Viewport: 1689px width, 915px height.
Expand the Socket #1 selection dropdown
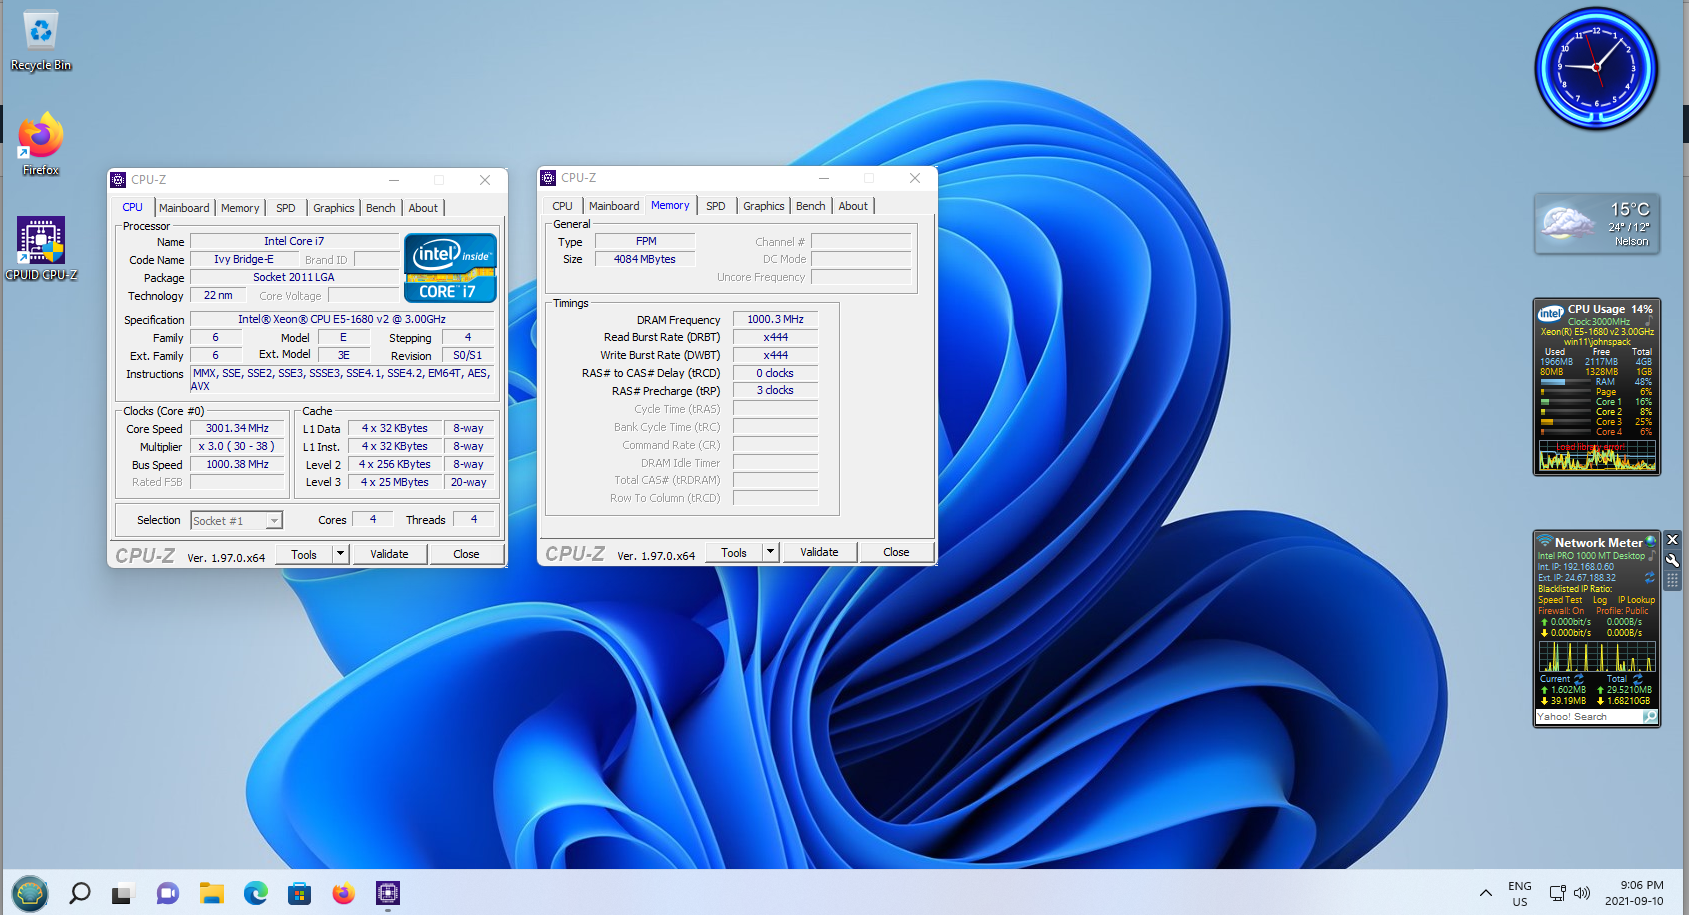click(x=274, y=521)
